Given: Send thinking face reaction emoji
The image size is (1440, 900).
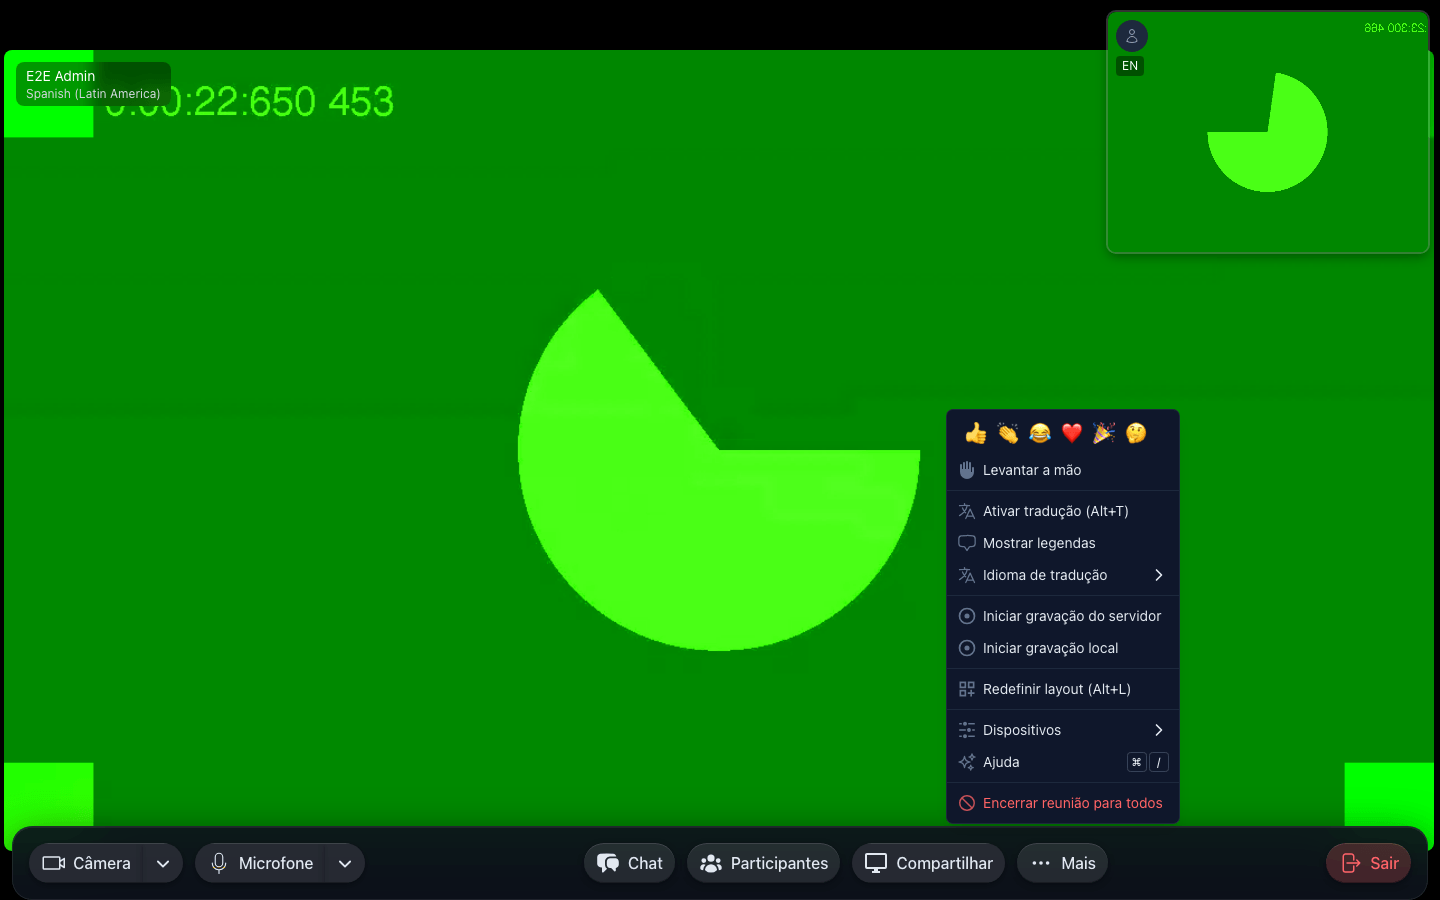Looking at the screenshot, I should [x=1136, y=433].
